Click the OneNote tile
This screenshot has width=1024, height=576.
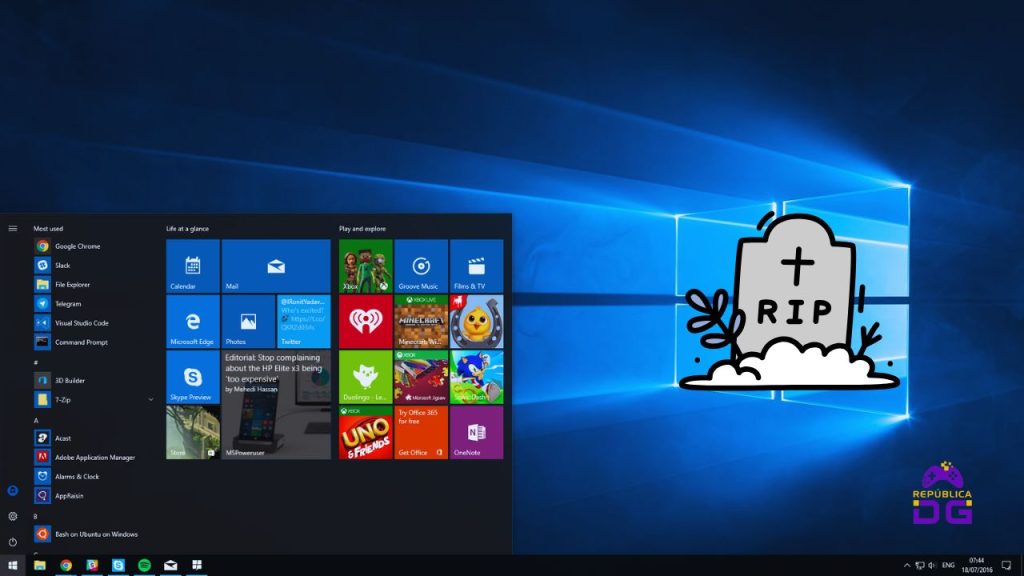point(476,432)
